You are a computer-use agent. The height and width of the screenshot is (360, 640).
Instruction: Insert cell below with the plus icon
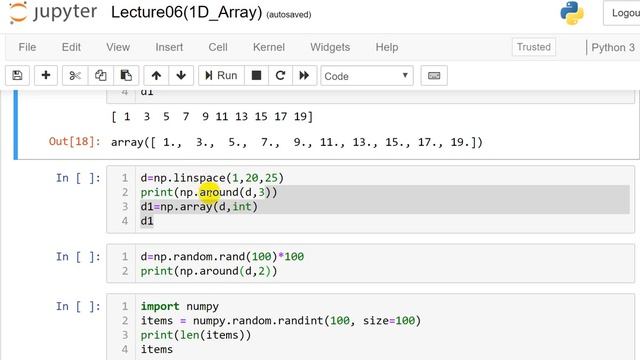click(x=46, y=76)
